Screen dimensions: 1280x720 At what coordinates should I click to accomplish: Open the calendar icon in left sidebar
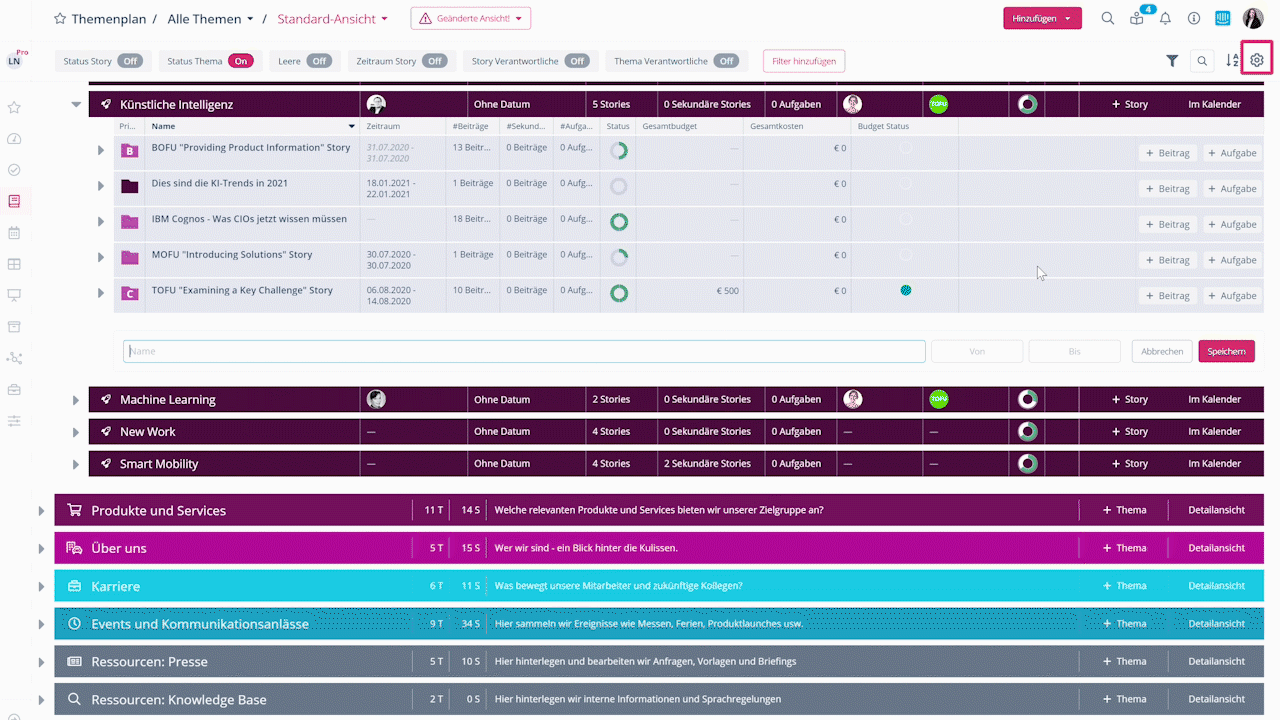point(14,233)
